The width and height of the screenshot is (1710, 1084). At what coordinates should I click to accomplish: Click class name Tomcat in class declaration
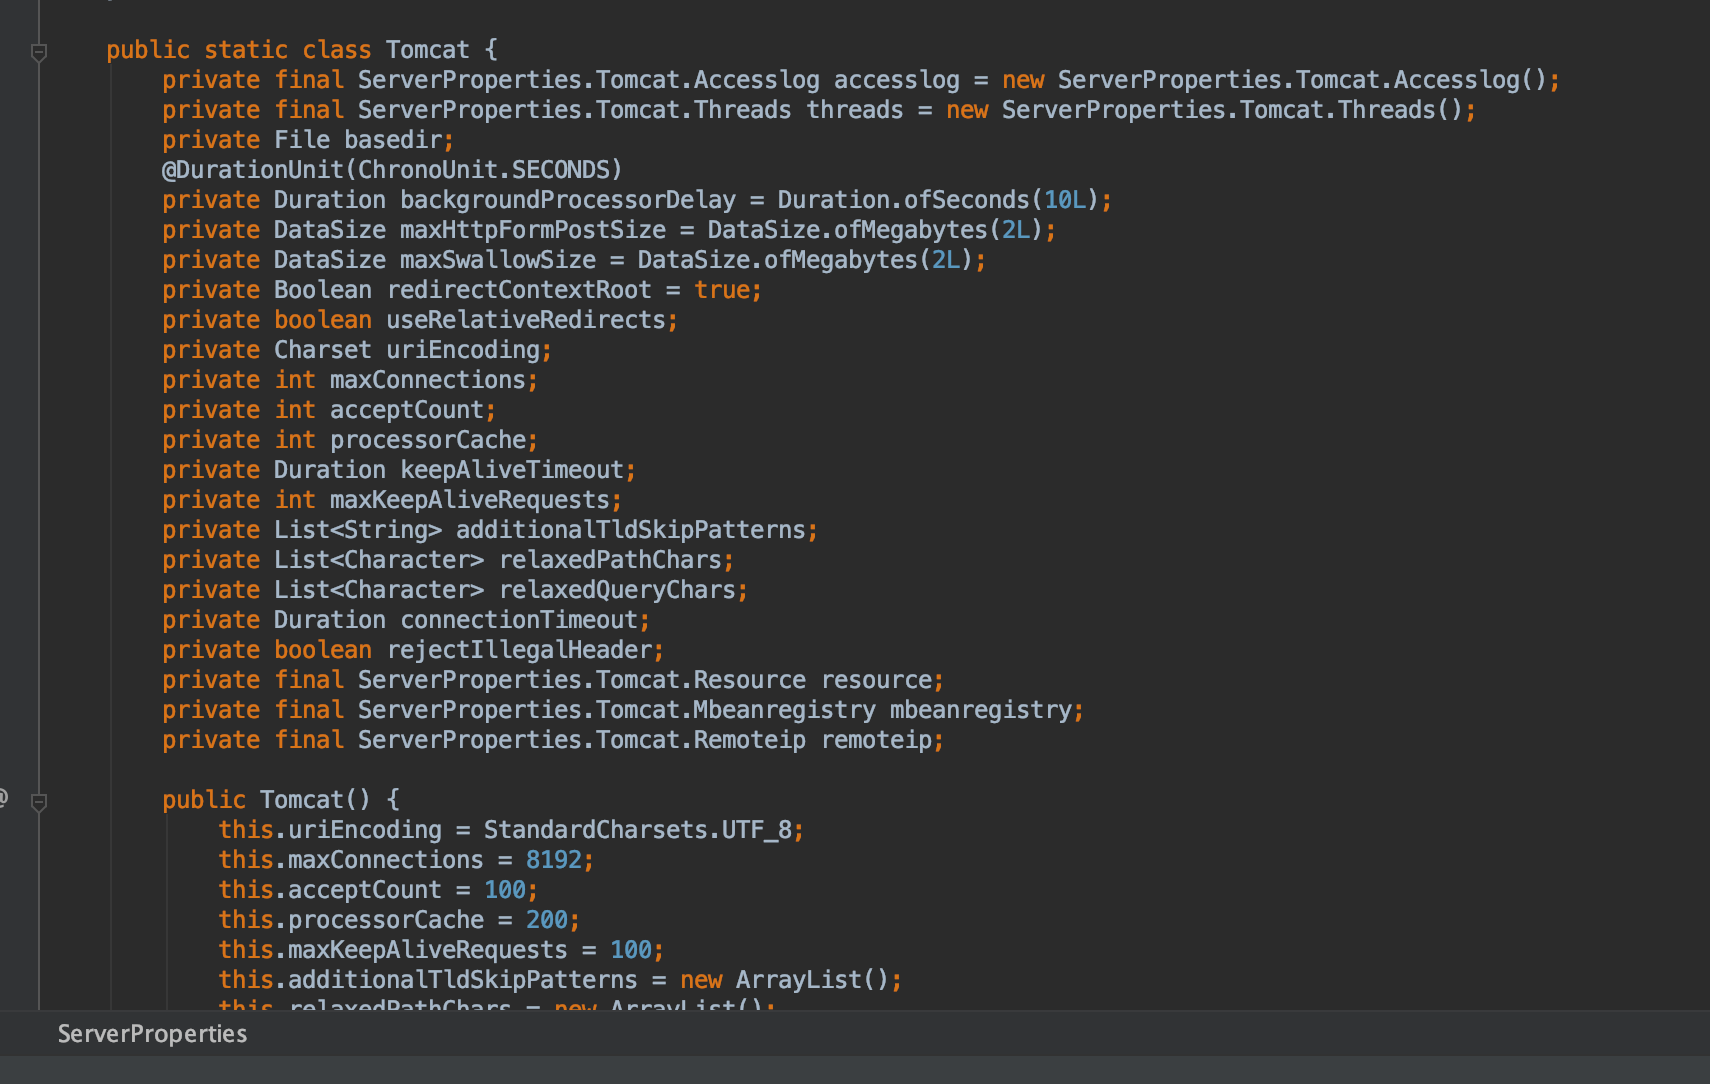pyautogui.click(x=427, y=50)
